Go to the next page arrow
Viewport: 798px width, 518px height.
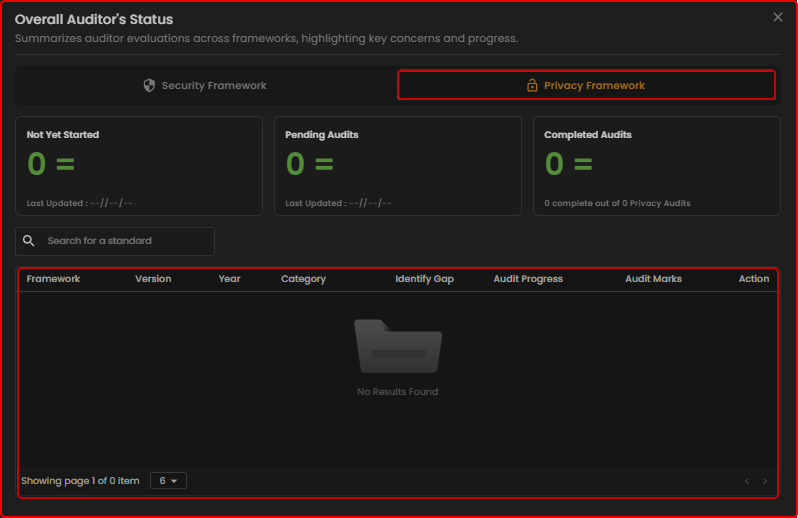766,481
